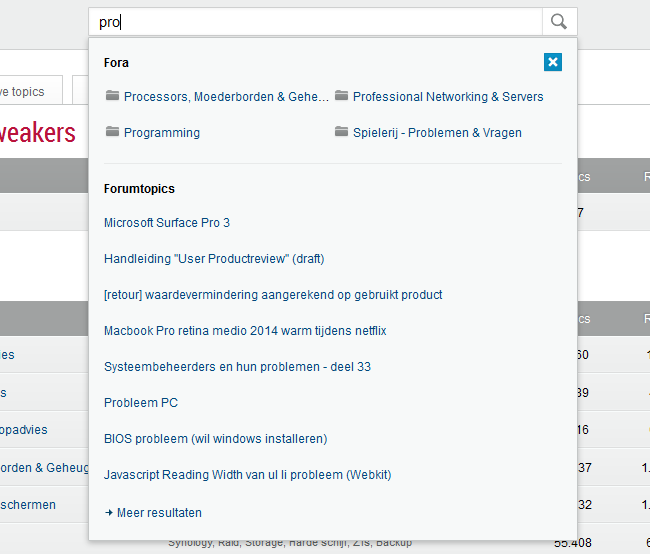Open Systeembeheerders en hun problemen deel 33
Viewport: 650px width, 554px height.
237,367
